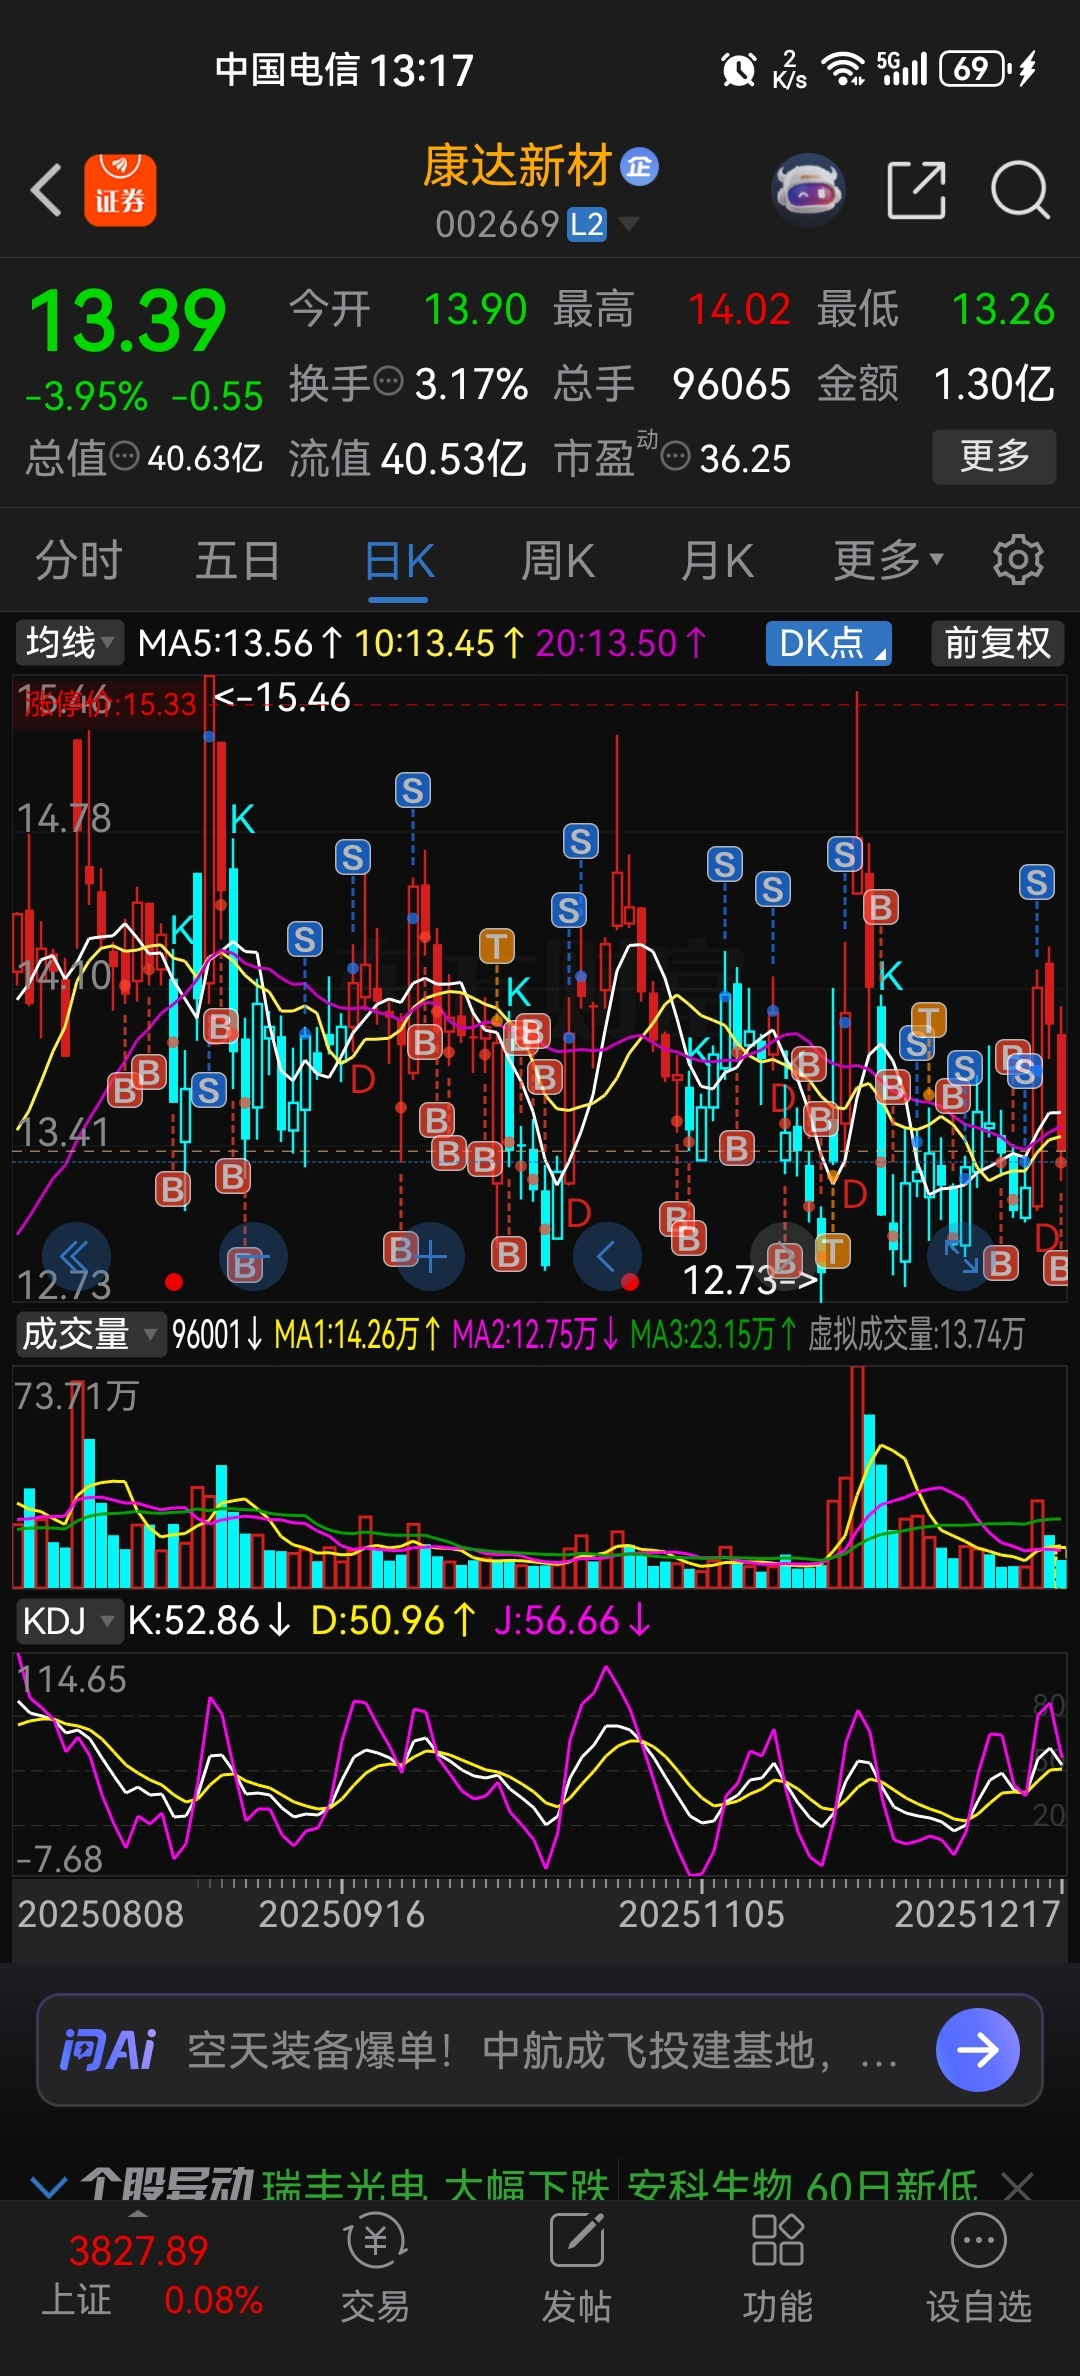Open the 发帖 post icon

(576, 2266)
